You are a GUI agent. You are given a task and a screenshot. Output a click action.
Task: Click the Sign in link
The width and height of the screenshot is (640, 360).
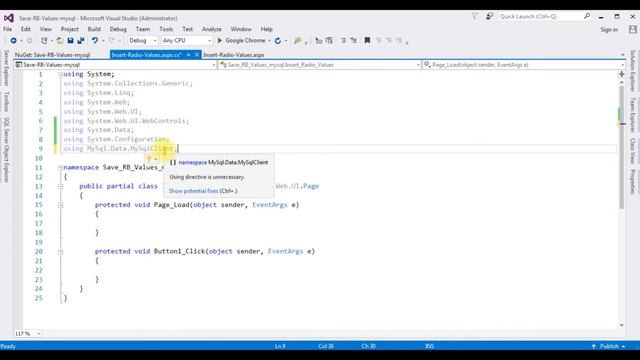click(x=609, y=29)
